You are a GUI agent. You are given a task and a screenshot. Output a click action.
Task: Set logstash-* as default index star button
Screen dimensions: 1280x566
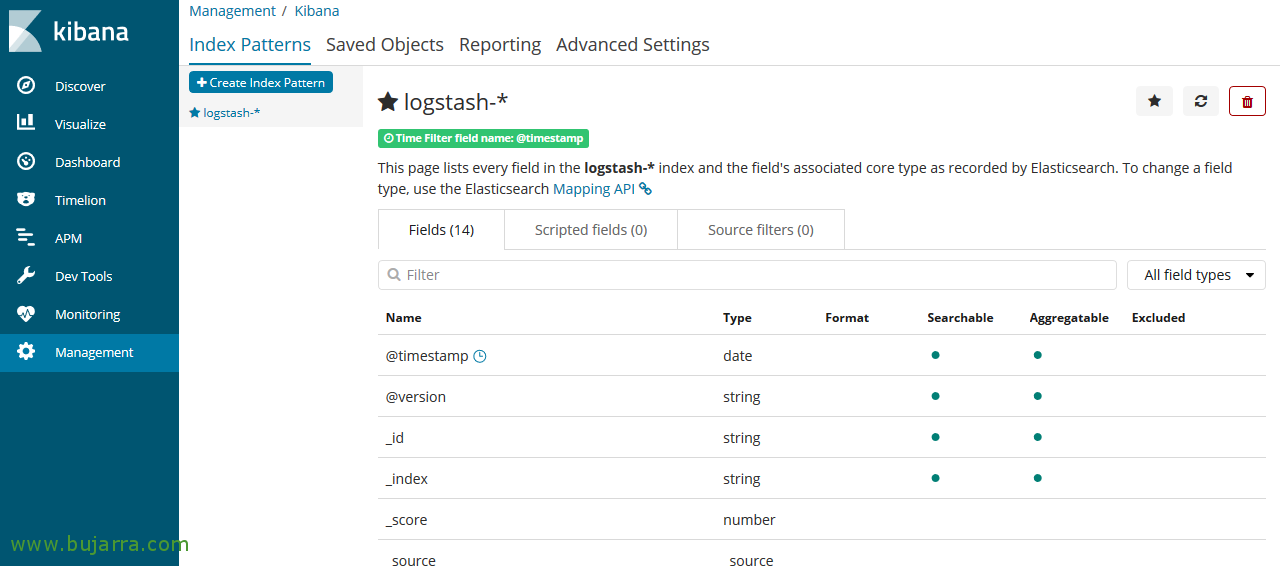pos(1154,101)
